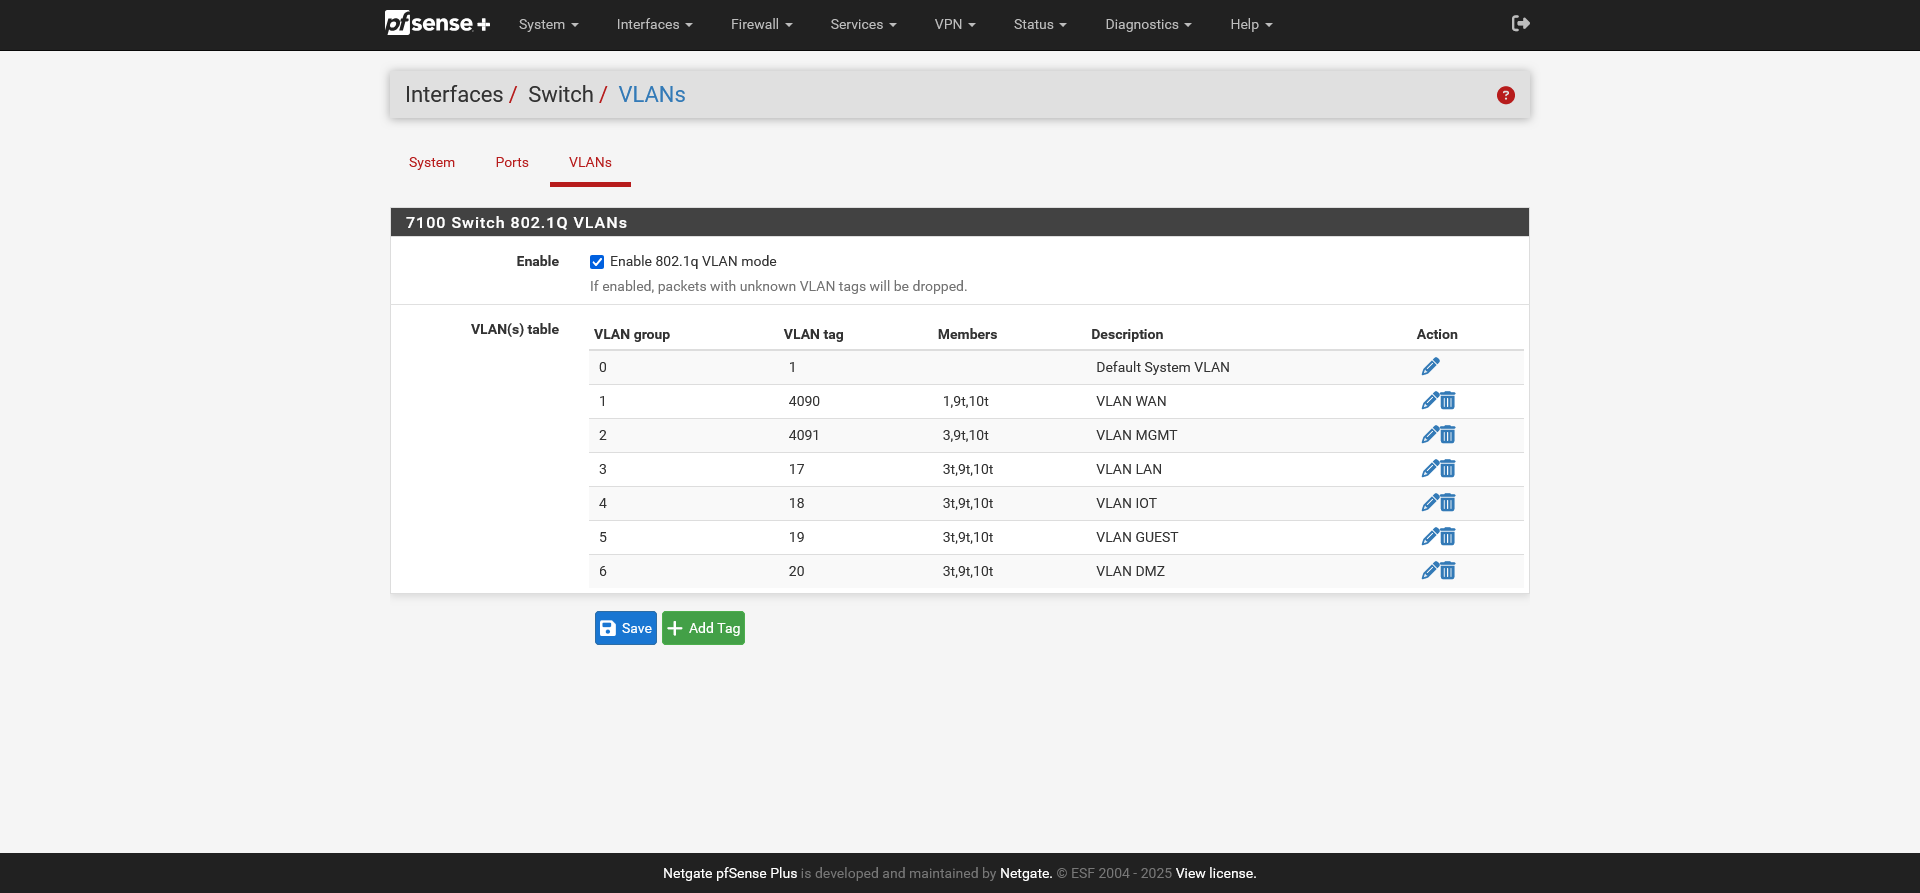Image resolution: width=1920 pixels, height=893 pixels.
Task: Go to pfSense logo home
Action: point(437,24)
